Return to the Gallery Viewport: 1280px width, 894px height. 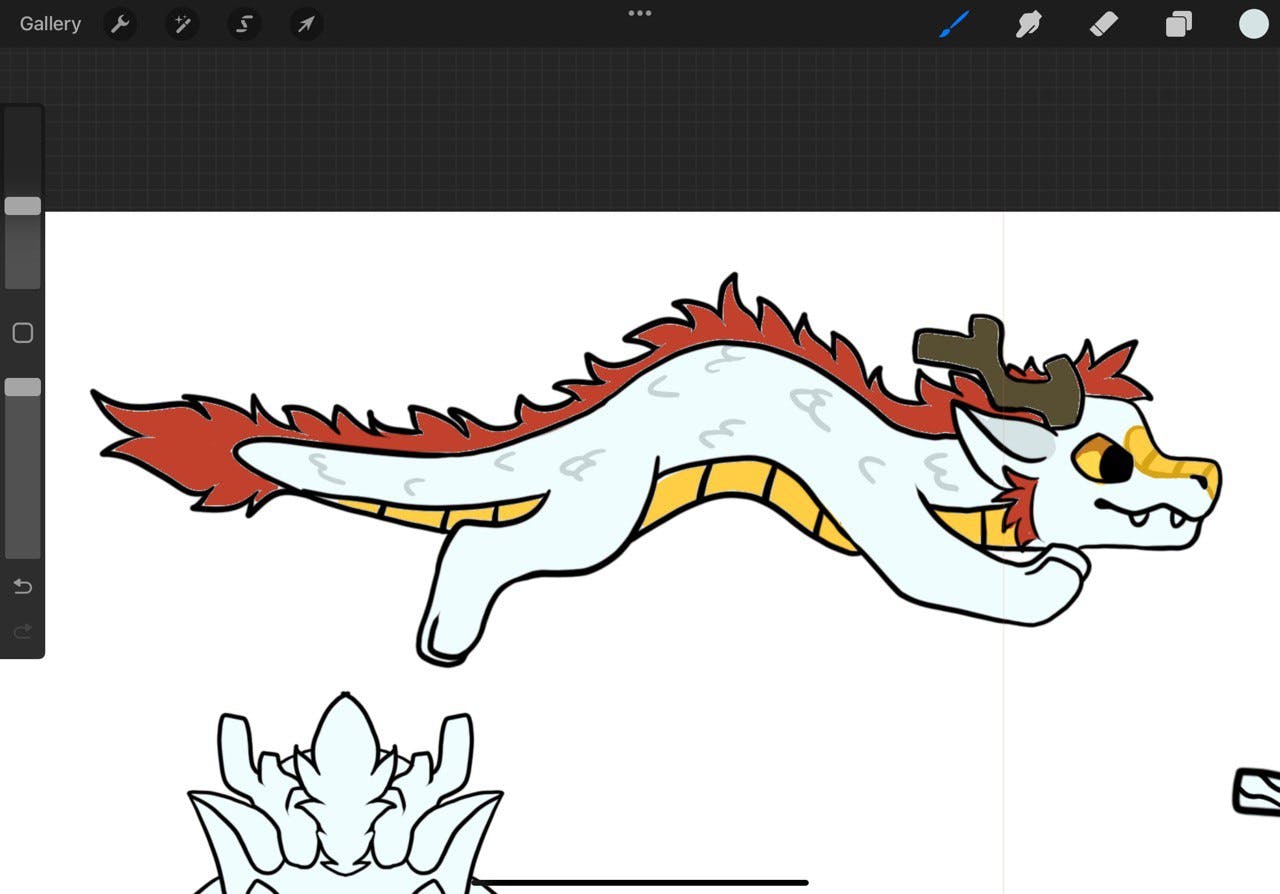click(x=50, y=24)
